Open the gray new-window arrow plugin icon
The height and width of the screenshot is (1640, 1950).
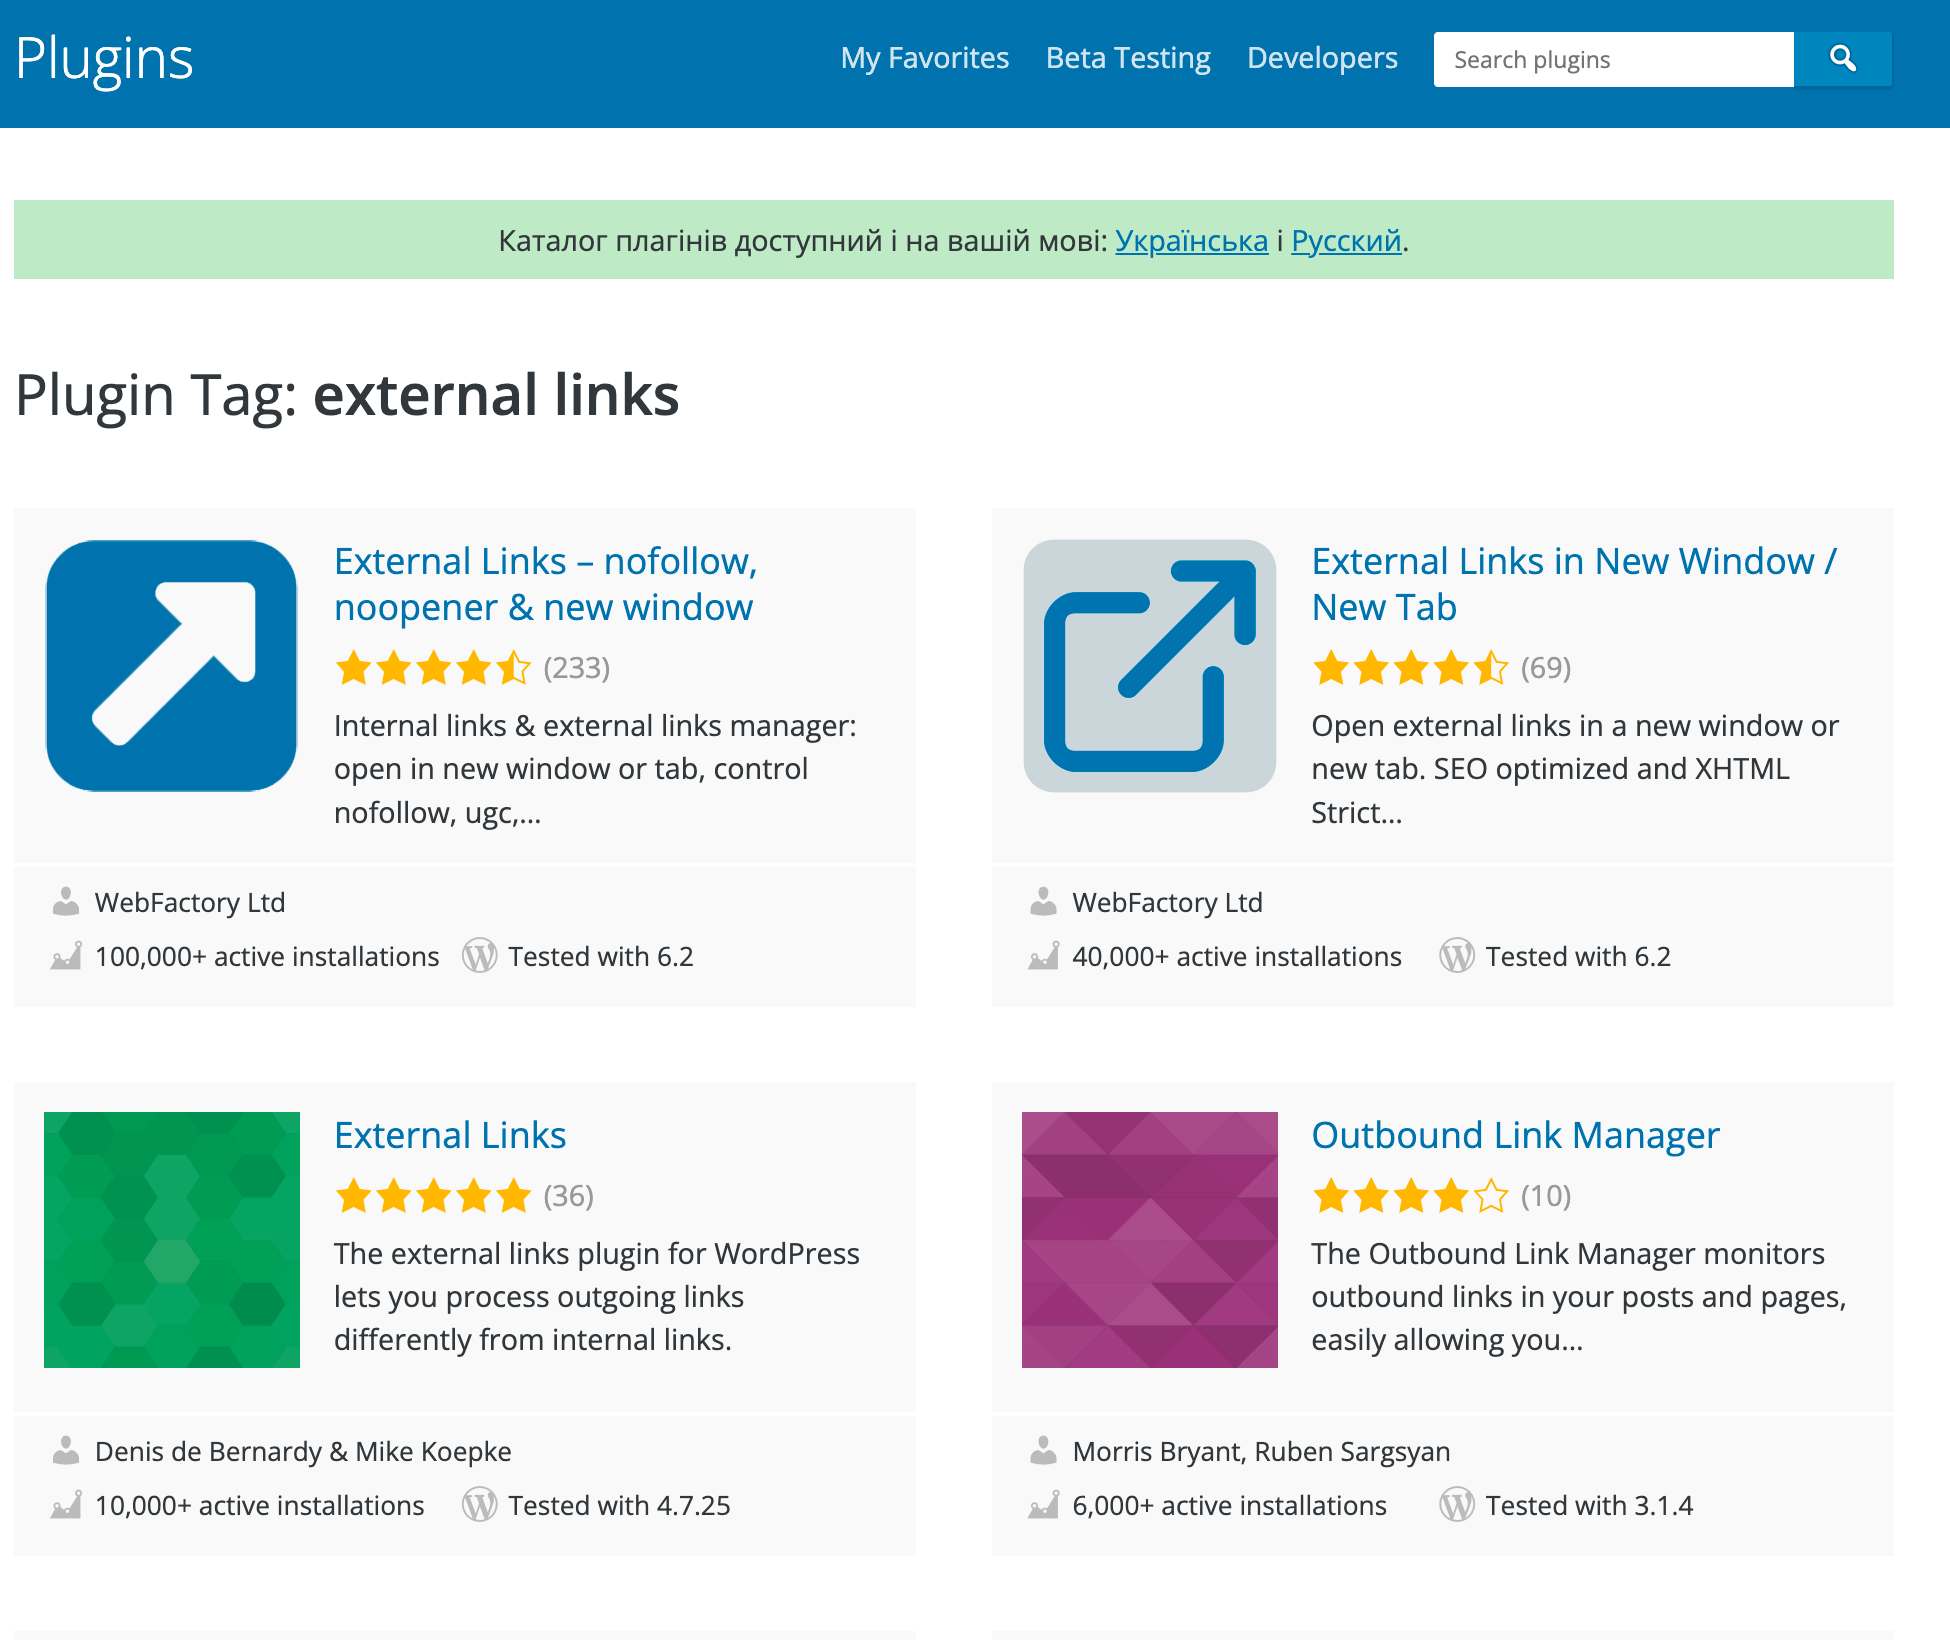[x=1150, y=666]
